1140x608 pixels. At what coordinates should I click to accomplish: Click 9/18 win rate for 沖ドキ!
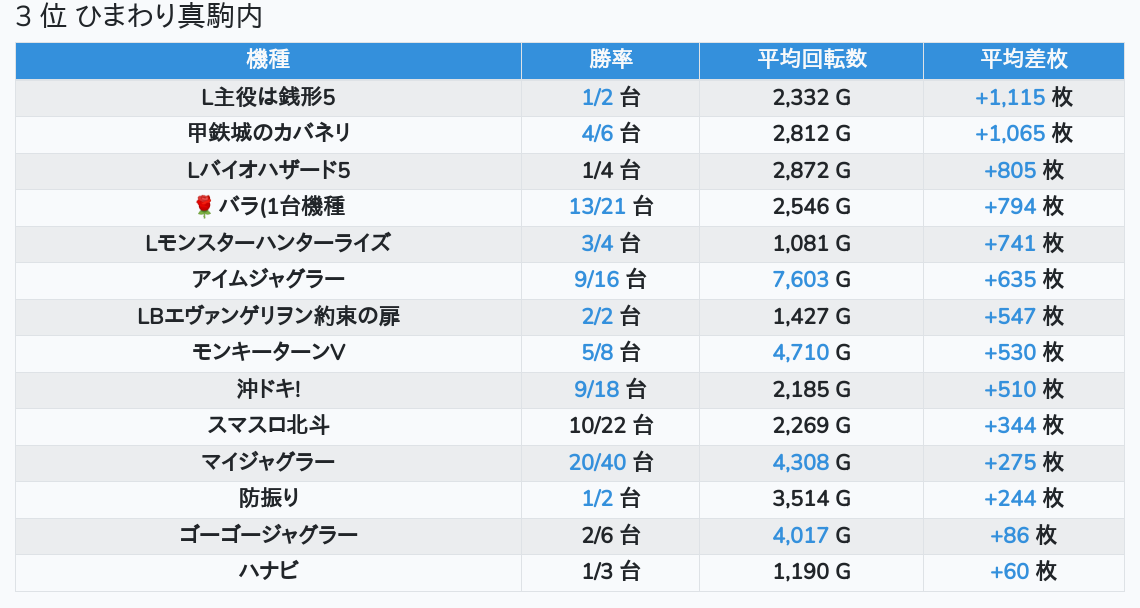[x=597, y=389]
